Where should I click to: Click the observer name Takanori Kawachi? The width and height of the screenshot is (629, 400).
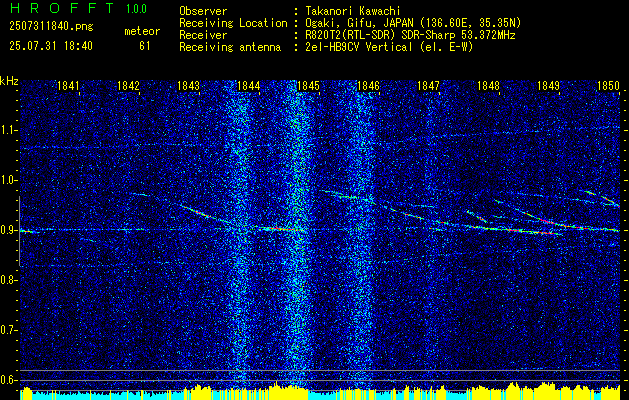353,11
